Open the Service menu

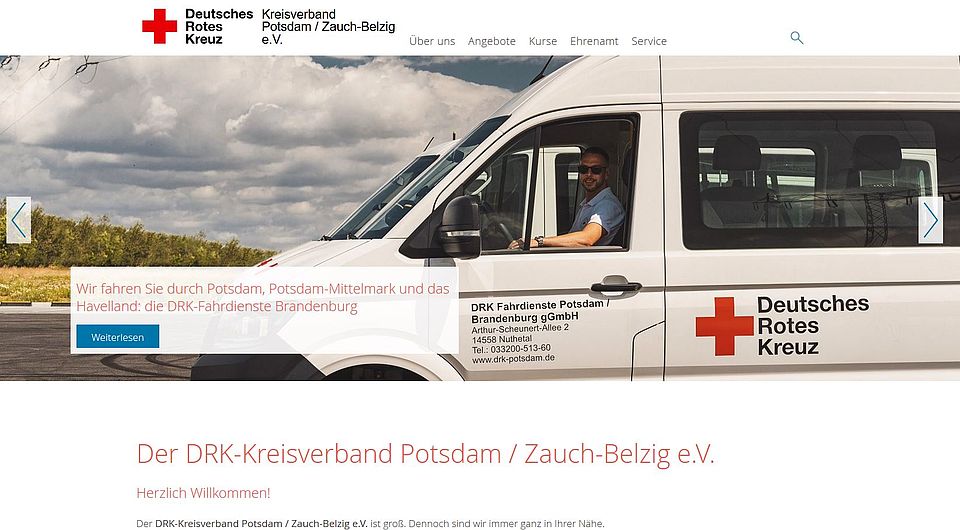point(649,41)
